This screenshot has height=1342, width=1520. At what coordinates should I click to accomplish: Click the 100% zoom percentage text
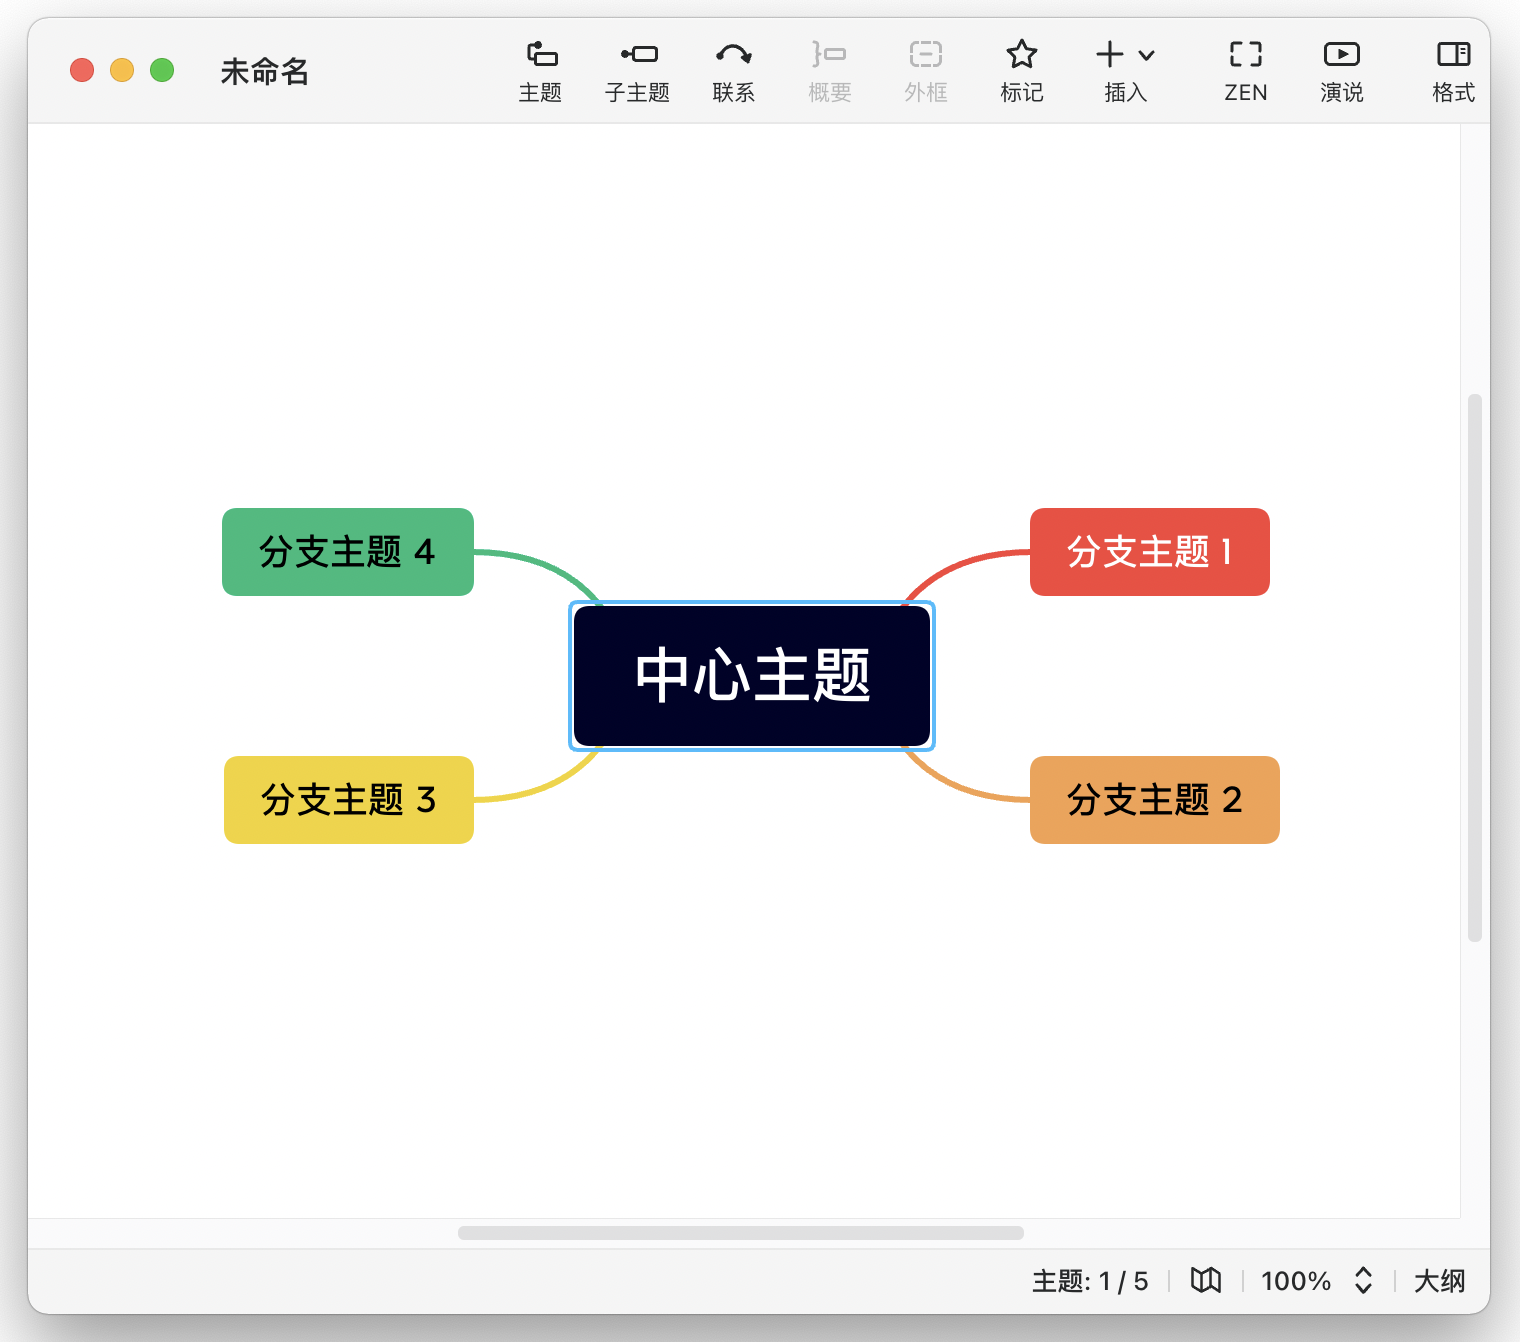[1296, 1281]
